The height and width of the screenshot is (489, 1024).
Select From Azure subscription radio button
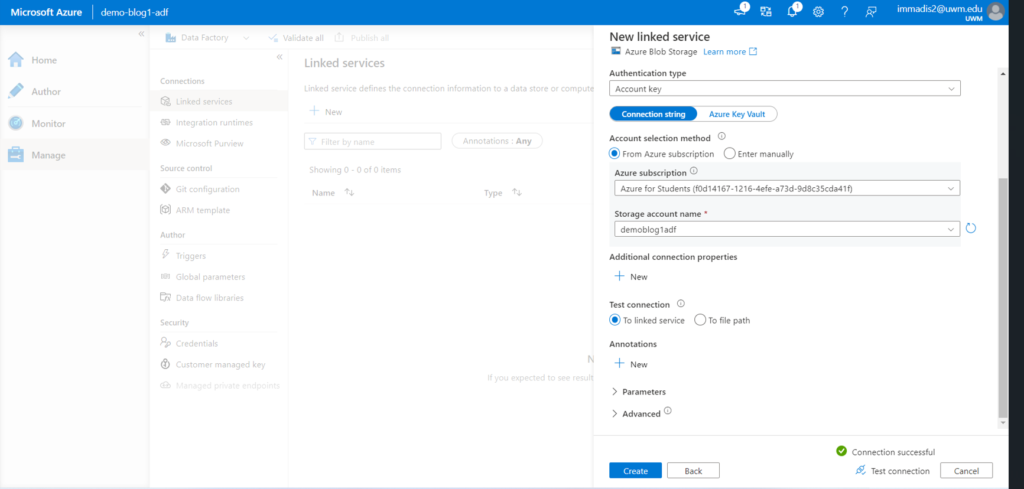pos(614,154)
